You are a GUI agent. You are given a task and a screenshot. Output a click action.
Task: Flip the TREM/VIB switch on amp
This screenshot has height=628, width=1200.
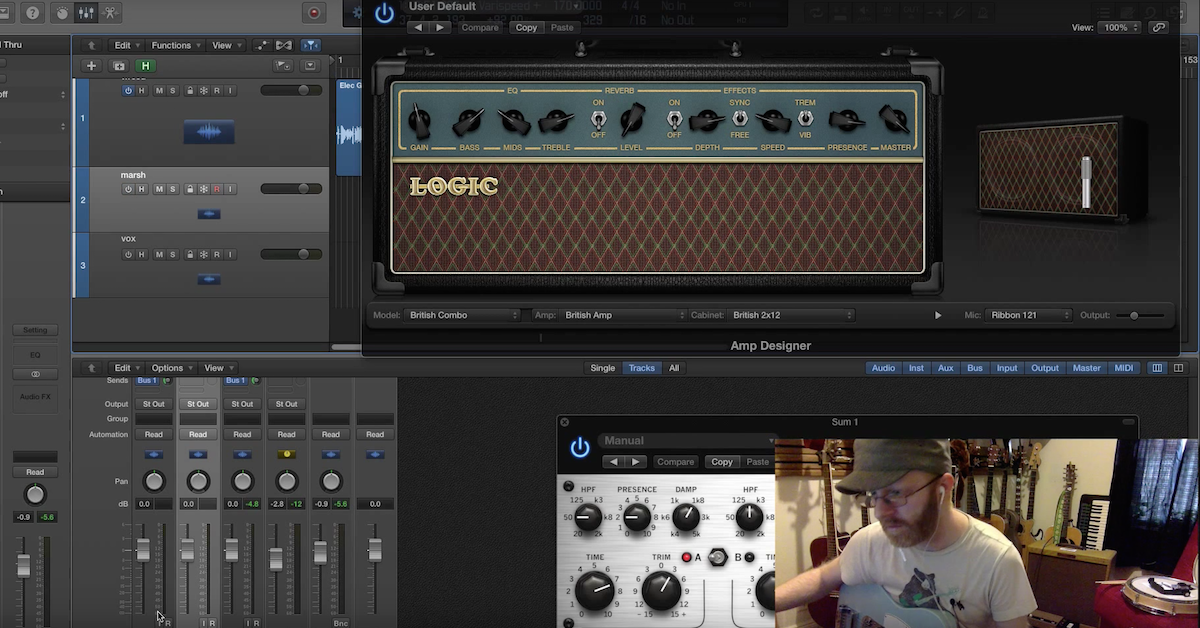coord(805,119)
